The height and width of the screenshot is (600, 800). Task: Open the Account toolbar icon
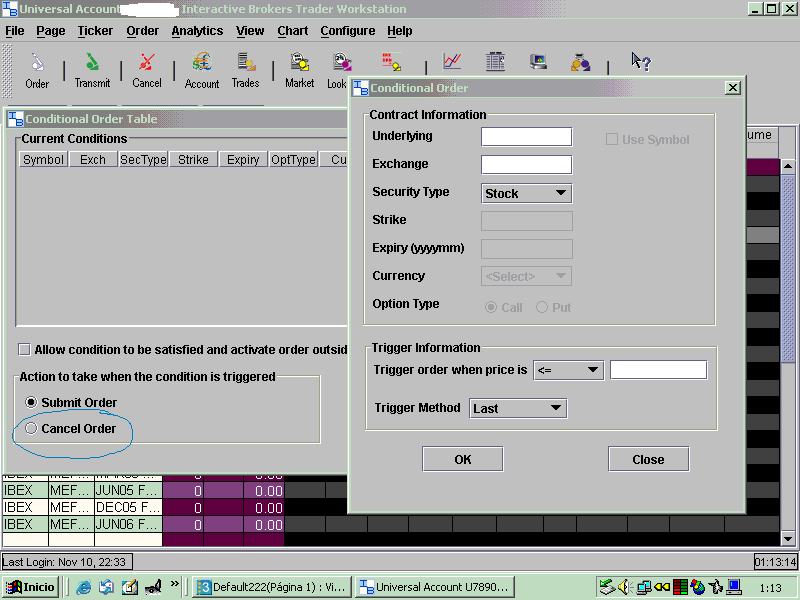[x=202, y=62]
